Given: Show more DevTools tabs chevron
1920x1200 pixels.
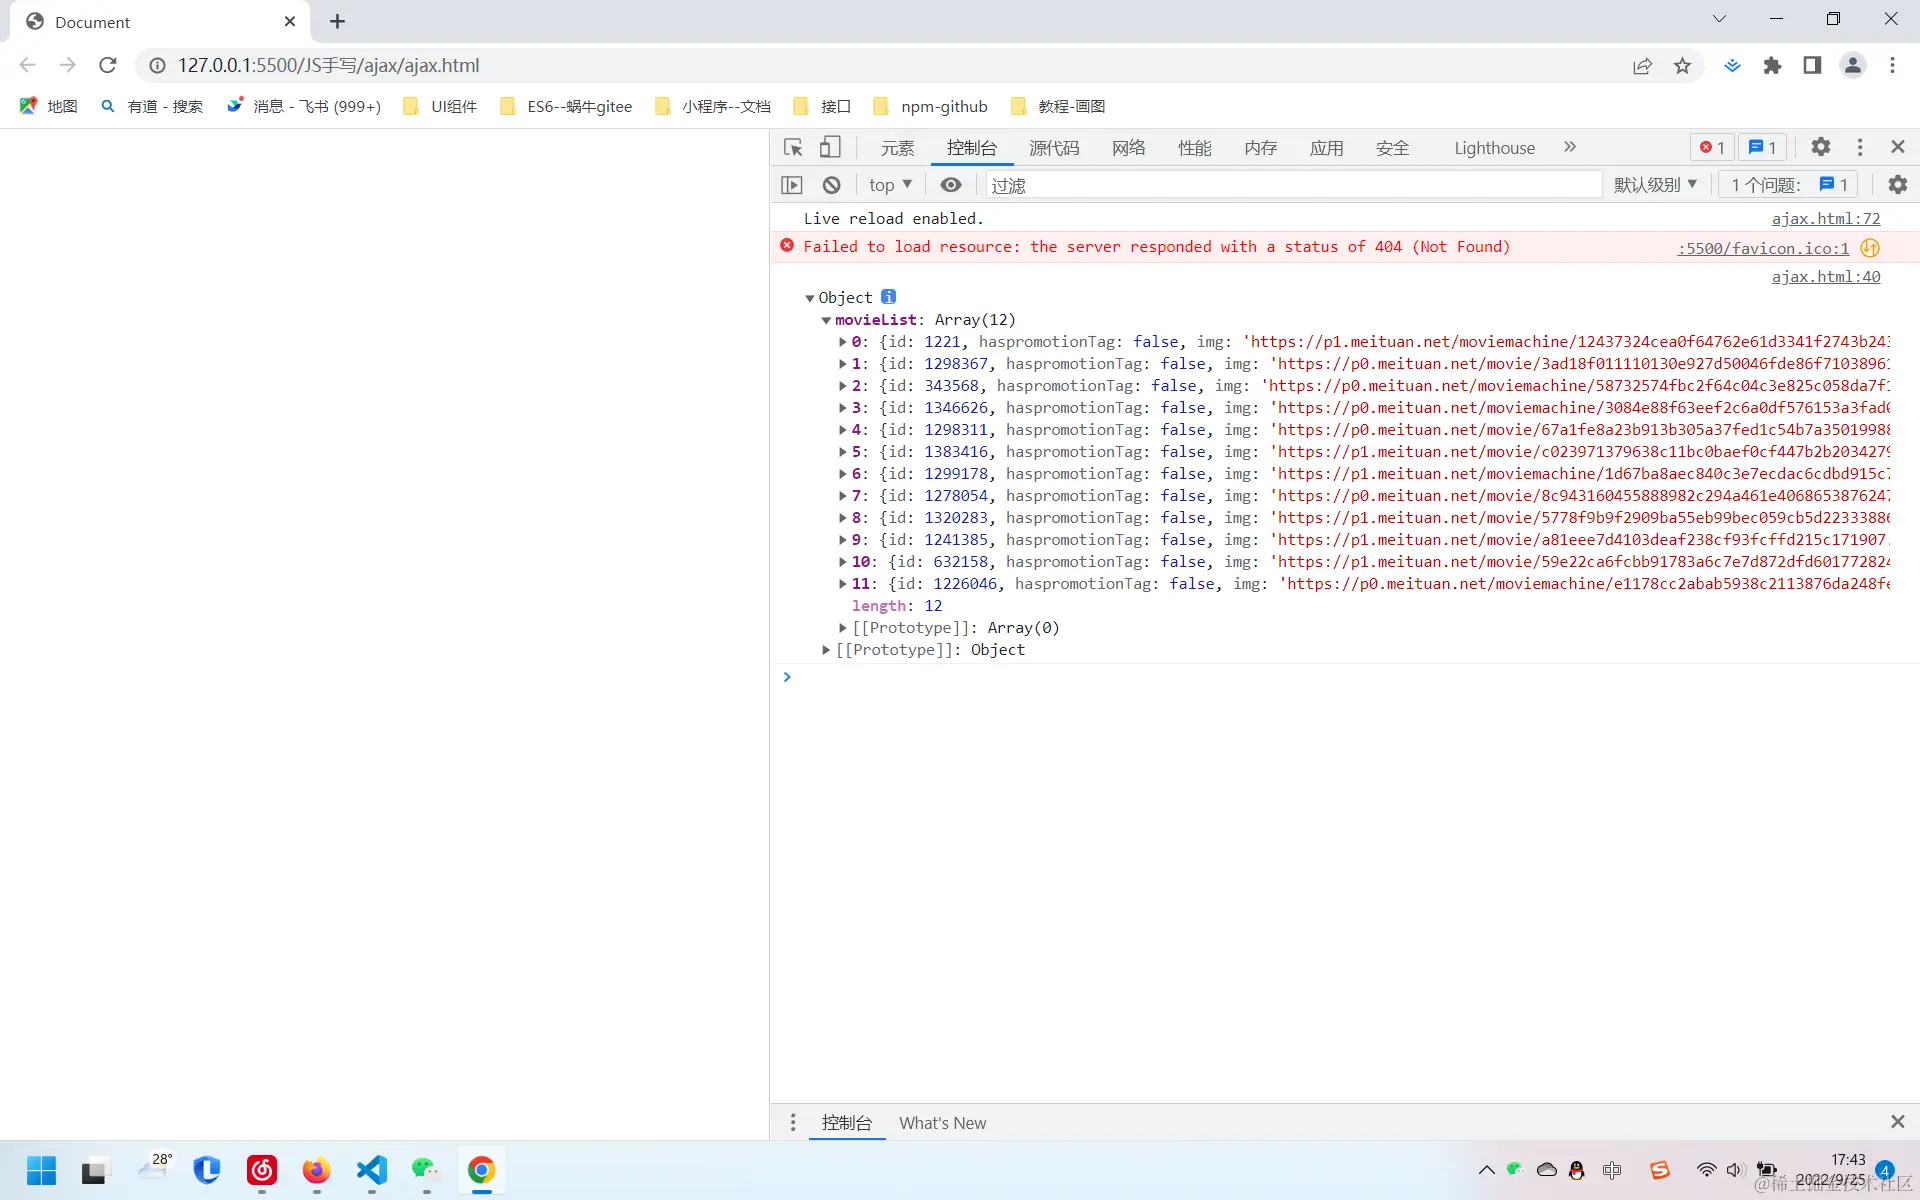Looking at the screenshot, I should pos(1570,147).
